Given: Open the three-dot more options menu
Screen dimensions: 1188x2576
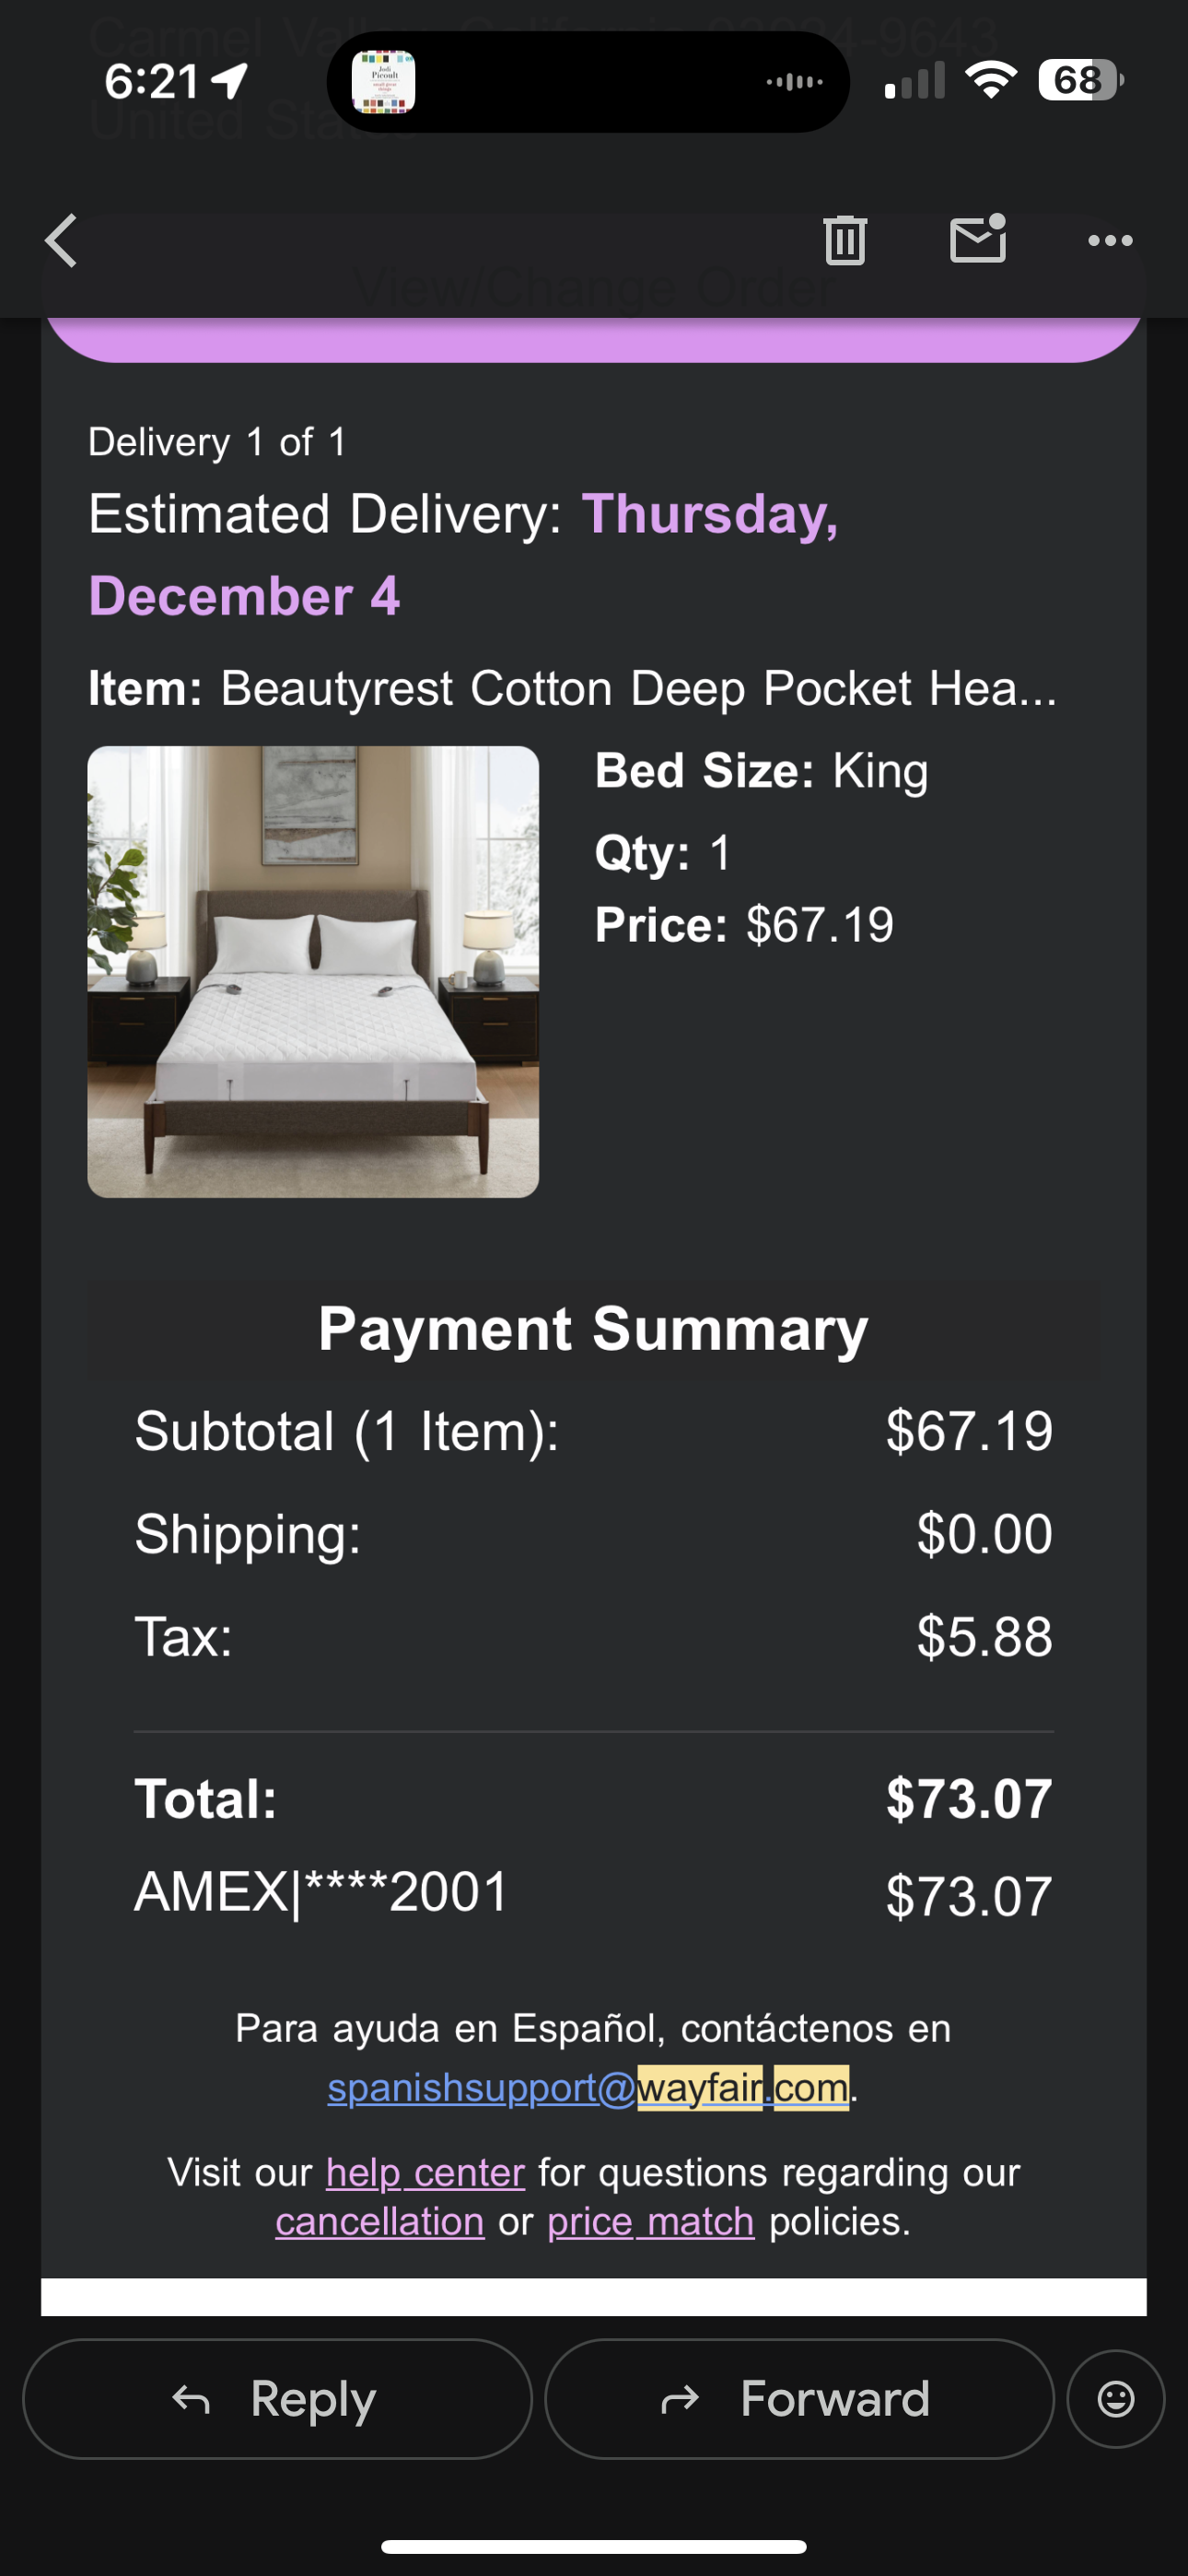Looking at the screenshot, I should point(1110,240).
